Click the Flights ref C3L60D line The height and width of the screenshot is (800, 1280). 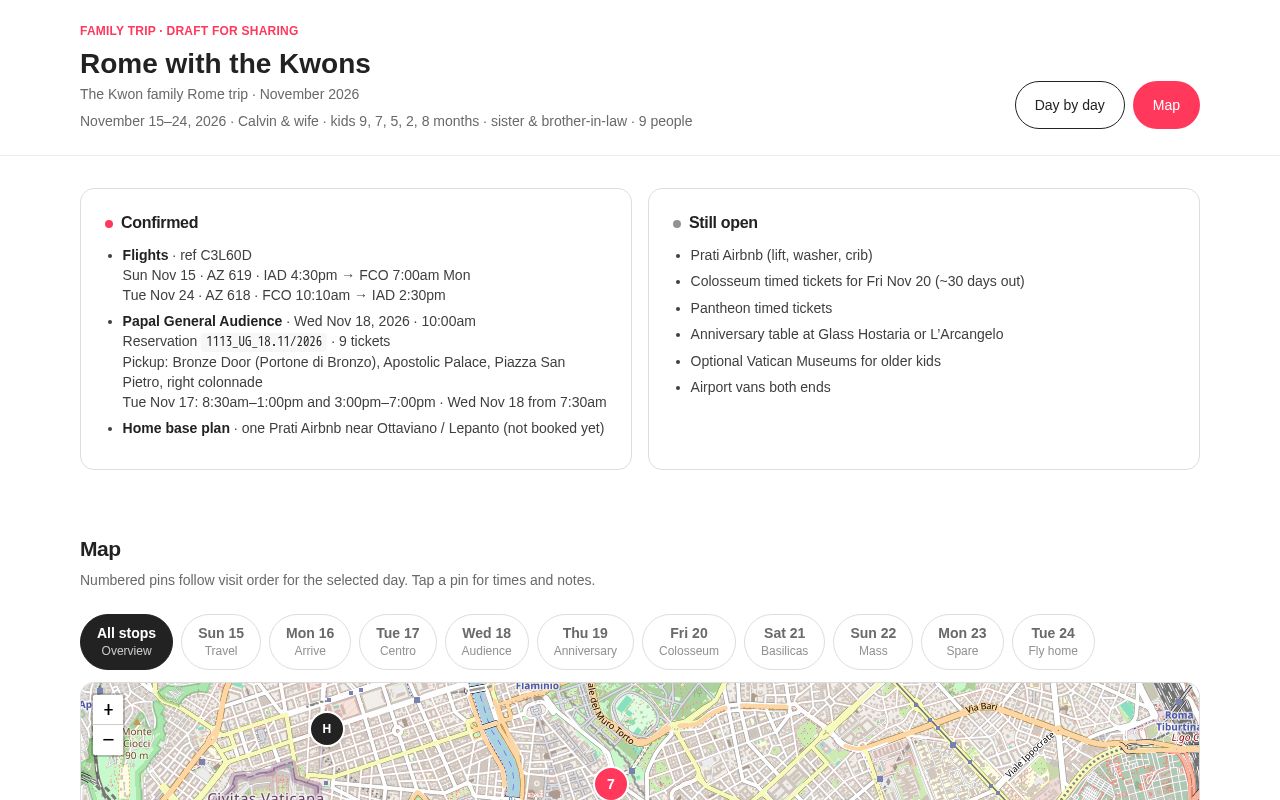click(187, 255)
